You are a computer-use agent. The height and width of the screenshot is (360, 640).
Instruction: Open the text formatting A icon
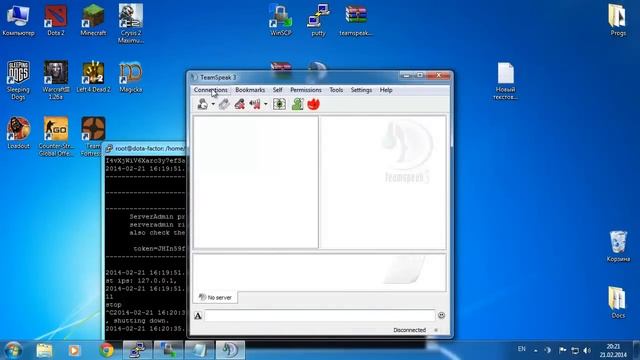198,316
